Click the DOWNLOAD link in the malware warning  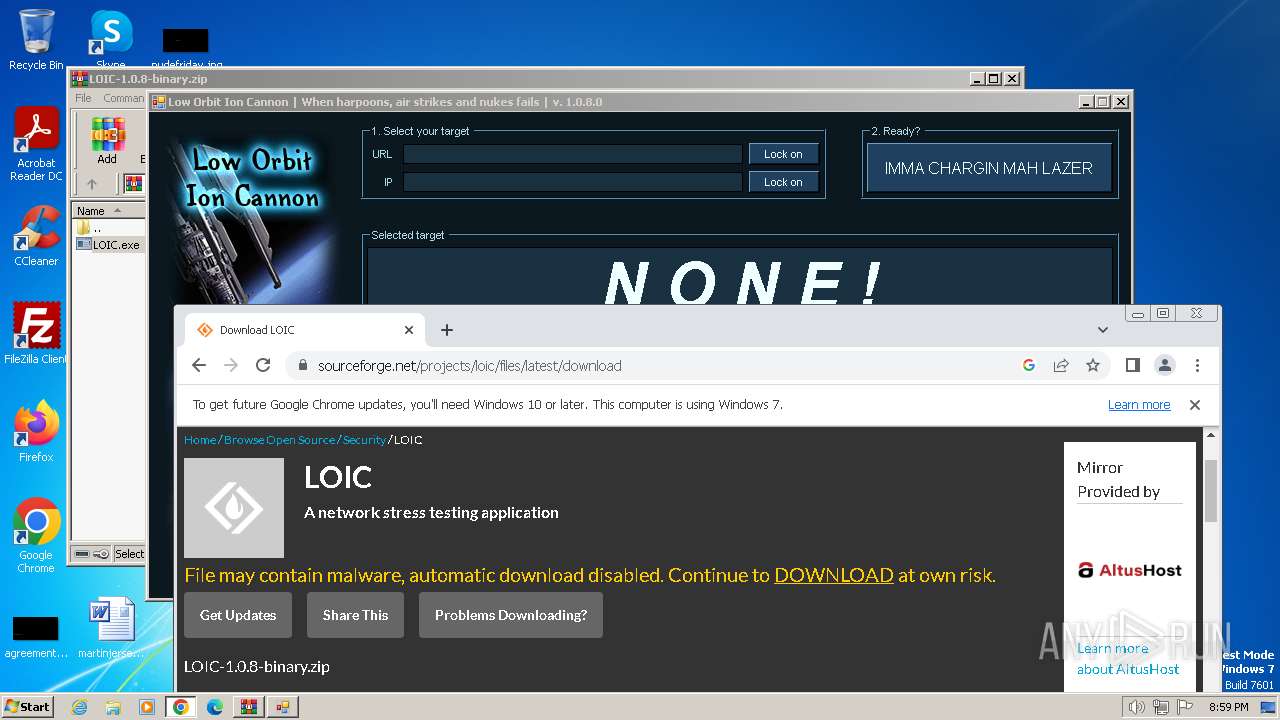point(834,575)
